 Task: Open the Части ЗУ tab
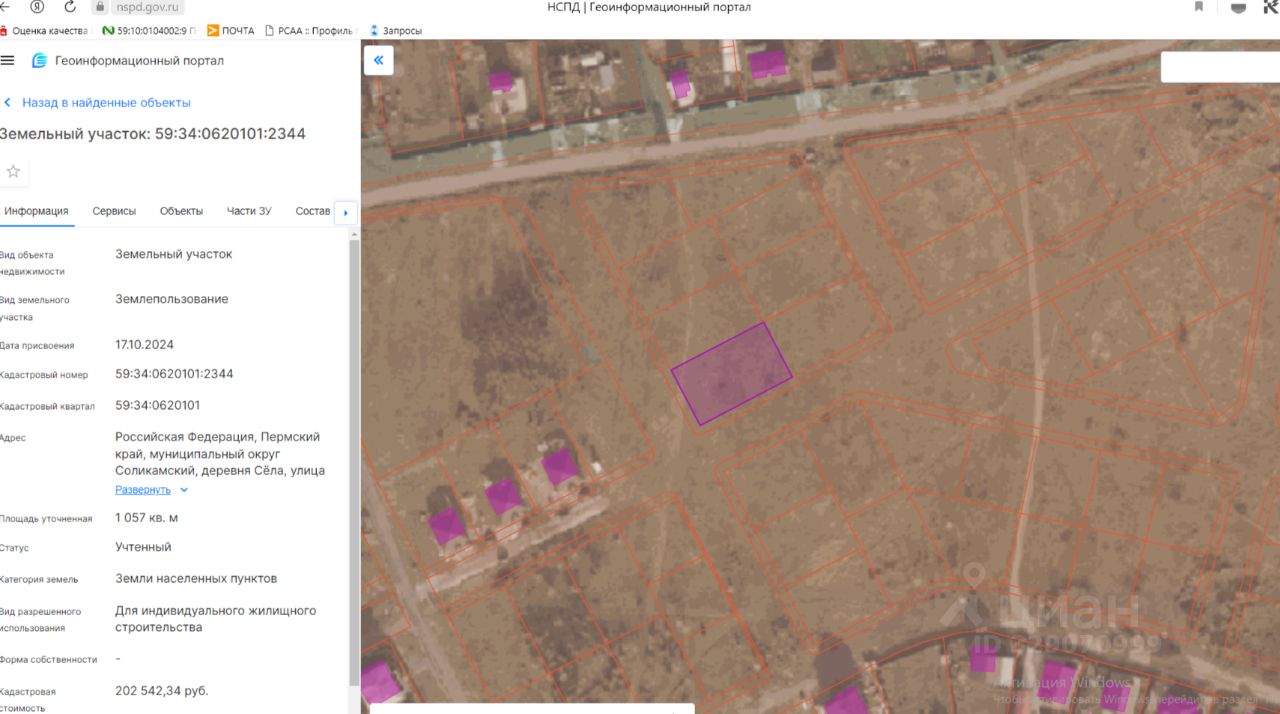click(x=249, y=211)
